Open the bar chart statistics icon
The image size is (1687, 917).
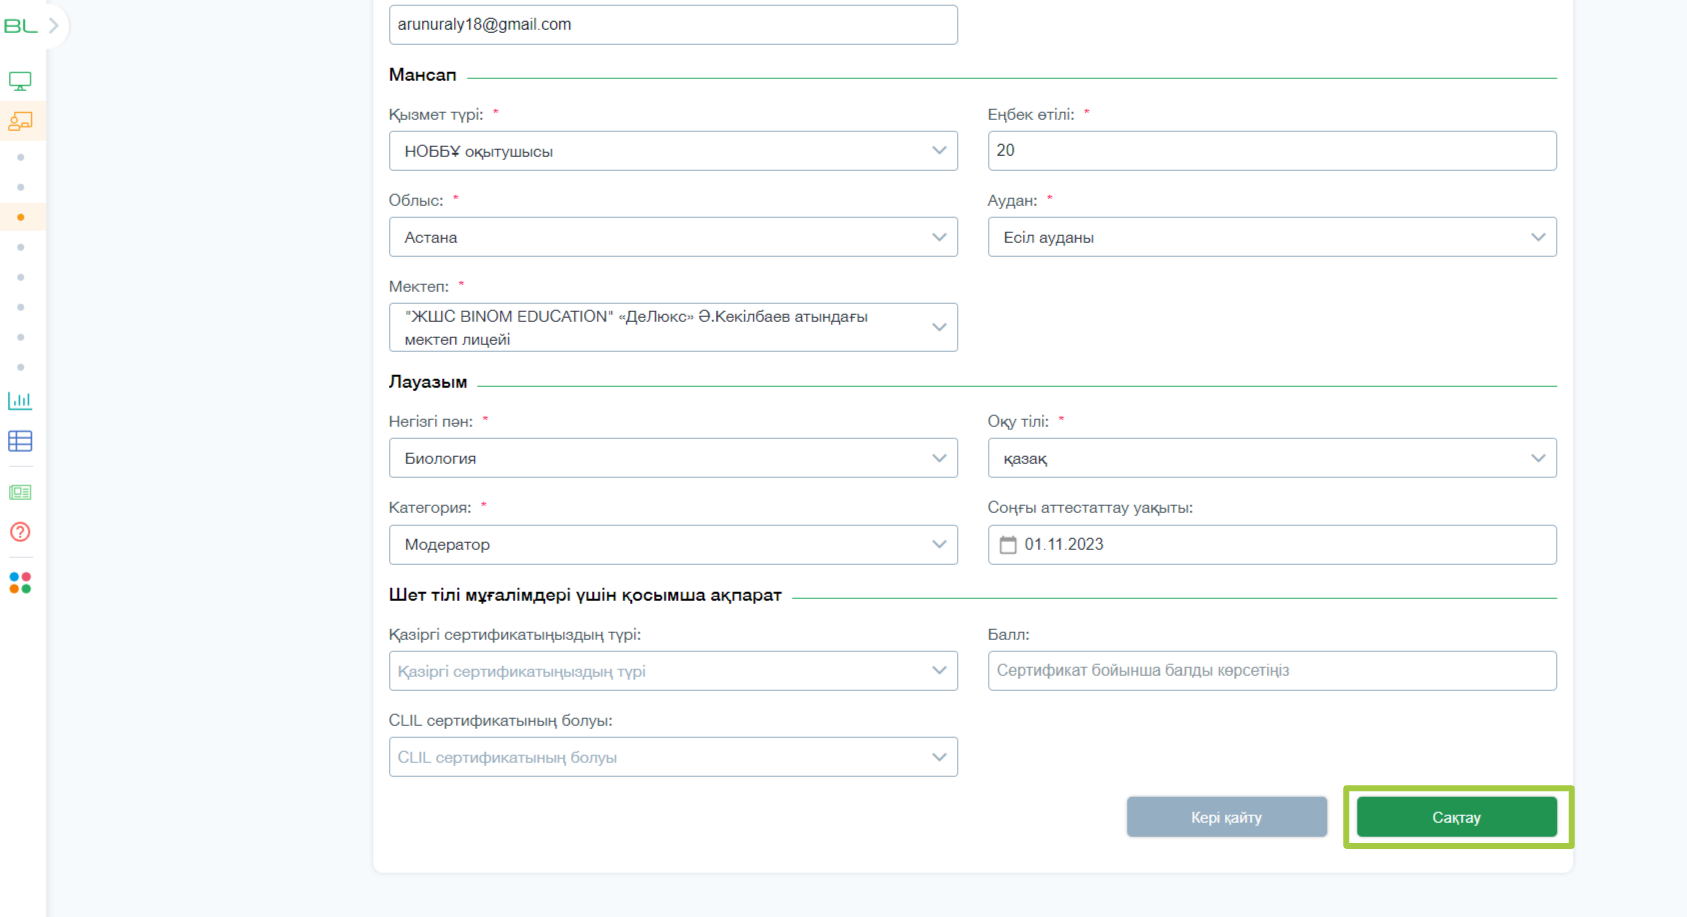pyautogui.click(x=20, y=401)
